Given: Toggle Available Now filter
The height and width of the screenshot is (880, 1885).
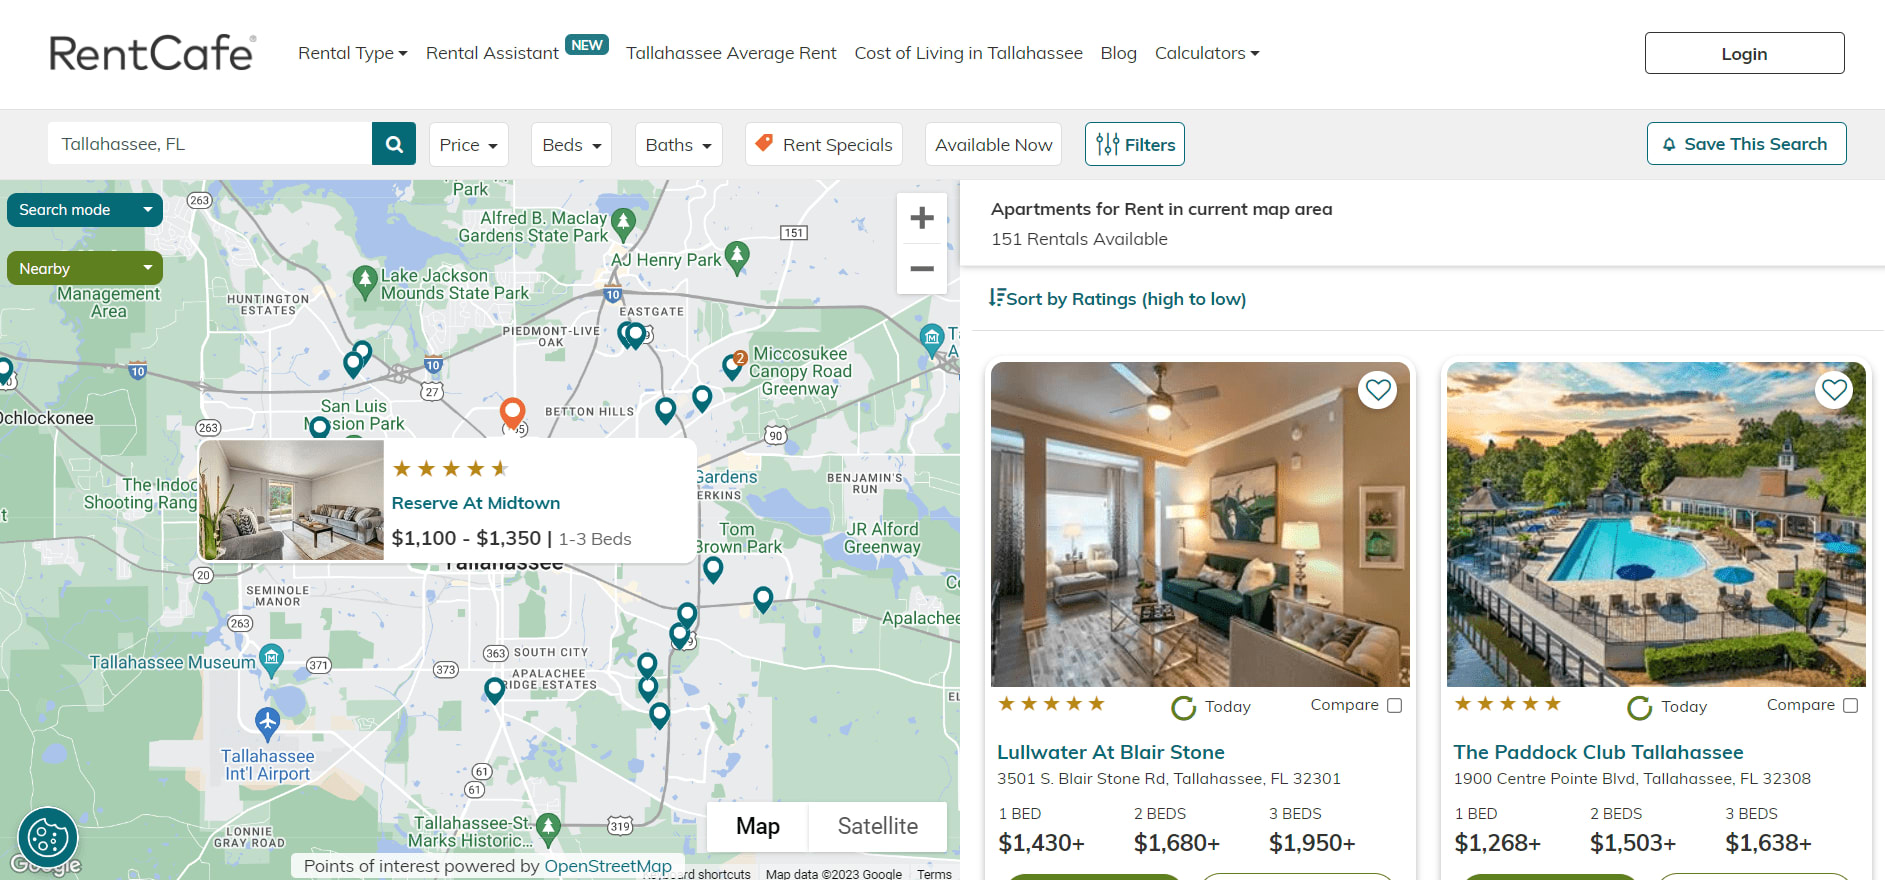Looking at the screenshot, I should point(993,144).
